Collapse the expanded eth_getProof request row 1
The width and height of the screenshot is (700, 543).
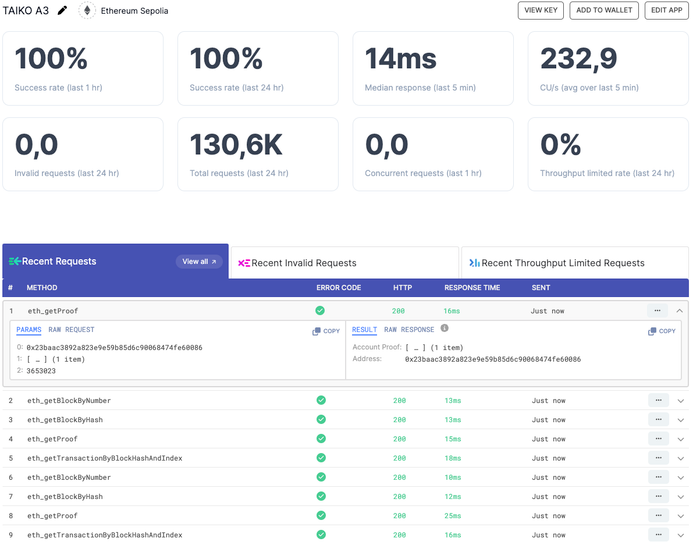point(679,310)
